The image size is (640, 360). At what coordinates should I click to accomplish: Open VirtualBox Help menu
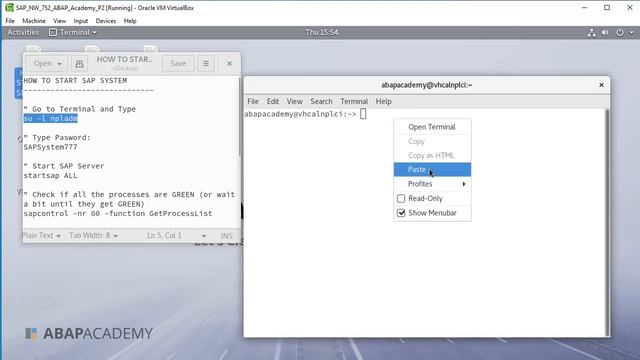coord(130,21)
